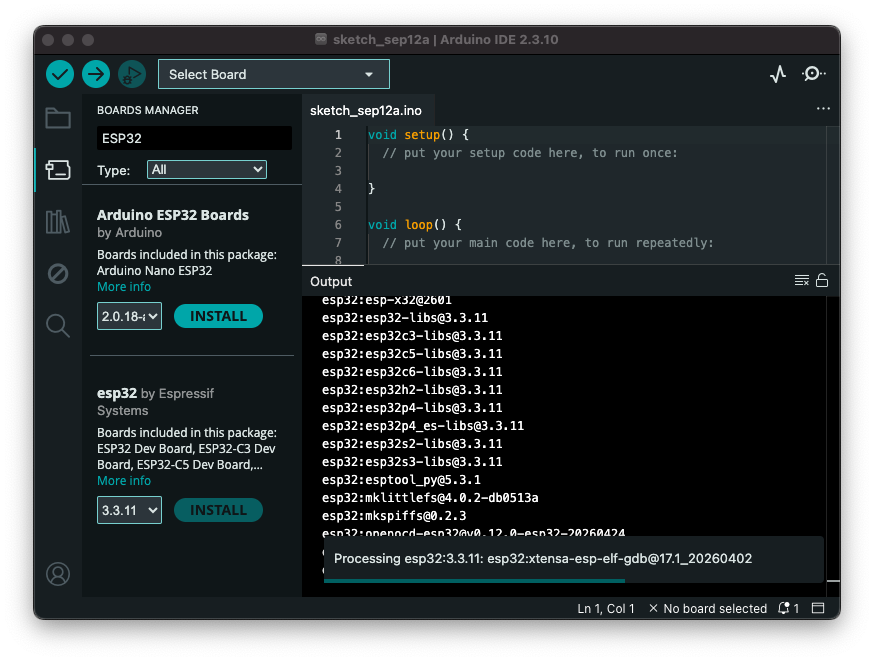The image size is (874, 661).
Task: Click the Arduino ESP32 Boards title
Action: point(173,215)
